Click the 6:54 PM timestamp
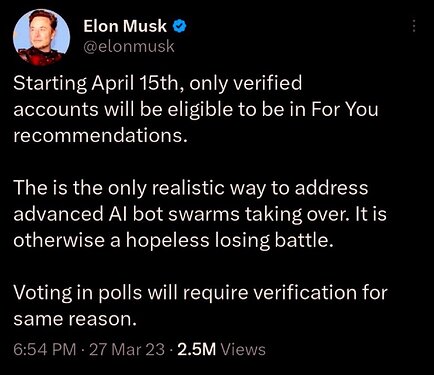 coord(45,350)
